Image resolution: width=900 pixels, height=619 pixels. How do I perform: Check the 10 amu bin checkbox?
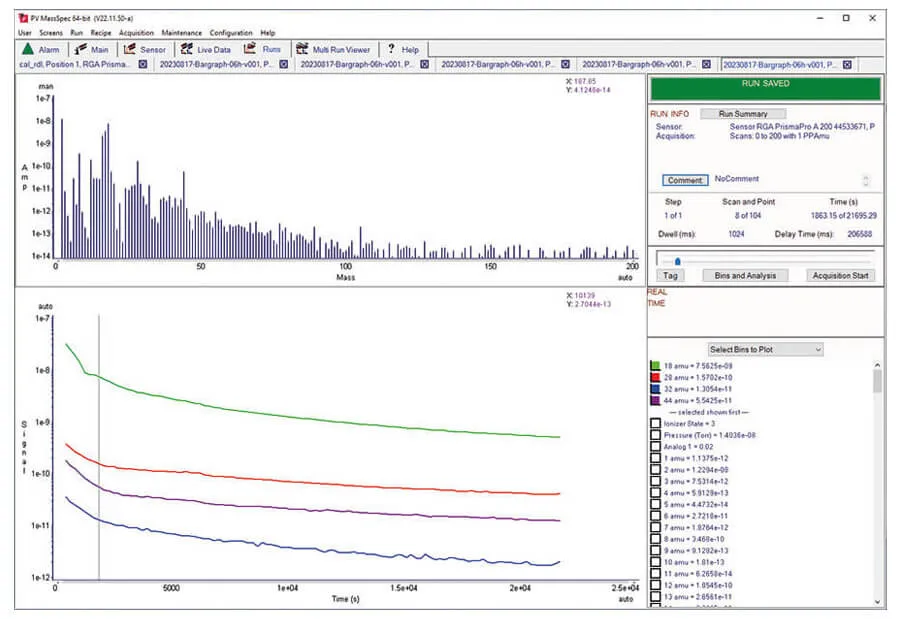655,562
